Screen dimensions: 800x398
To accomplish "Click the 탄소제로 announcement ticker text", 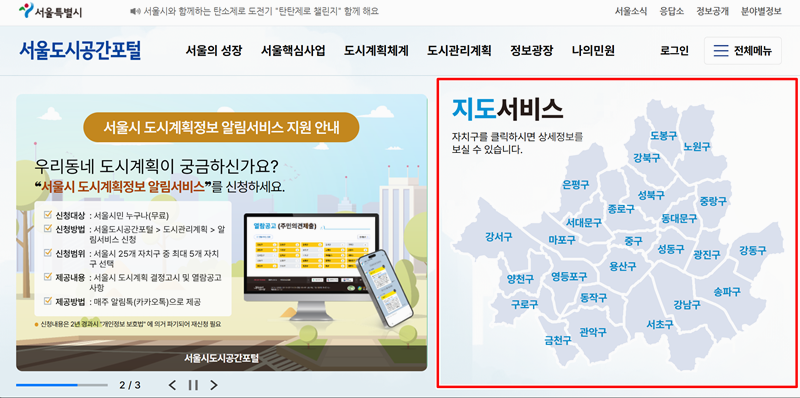I will coord(261,11).
